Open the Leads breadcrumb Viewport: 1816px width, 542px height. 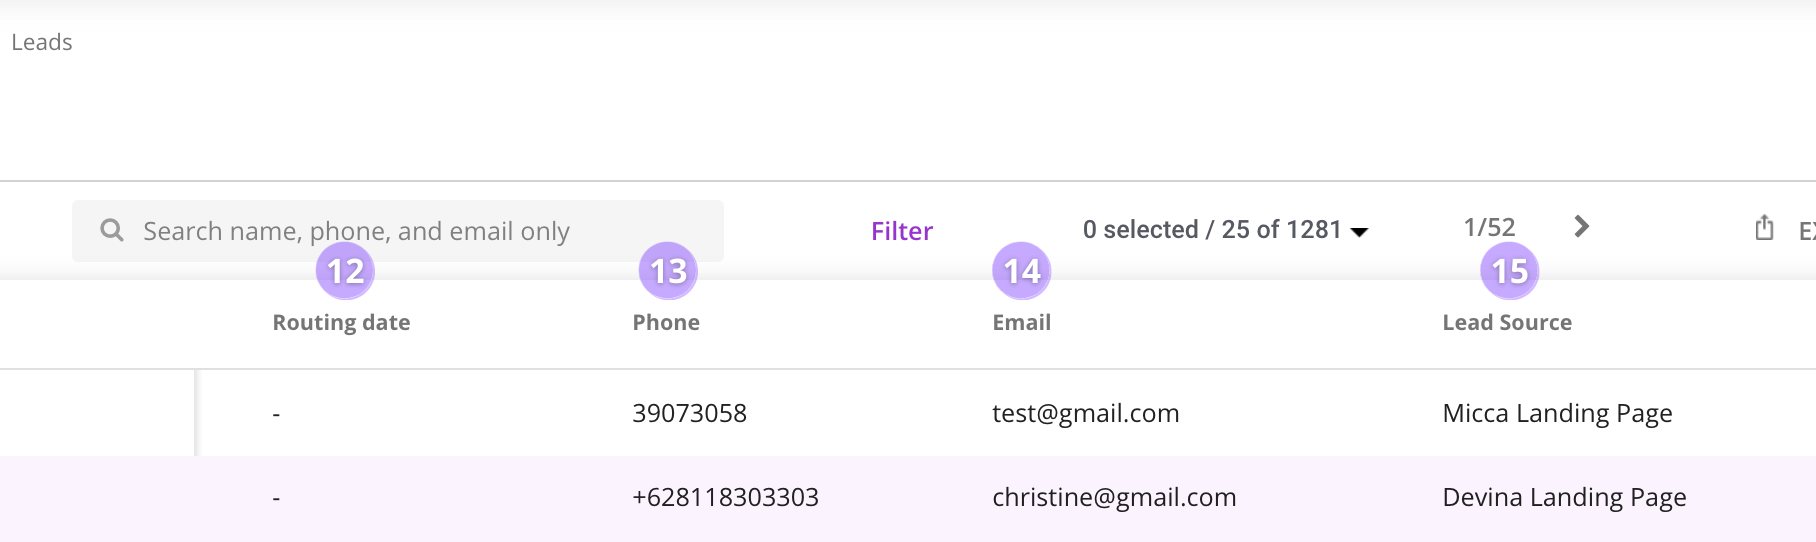42,42
